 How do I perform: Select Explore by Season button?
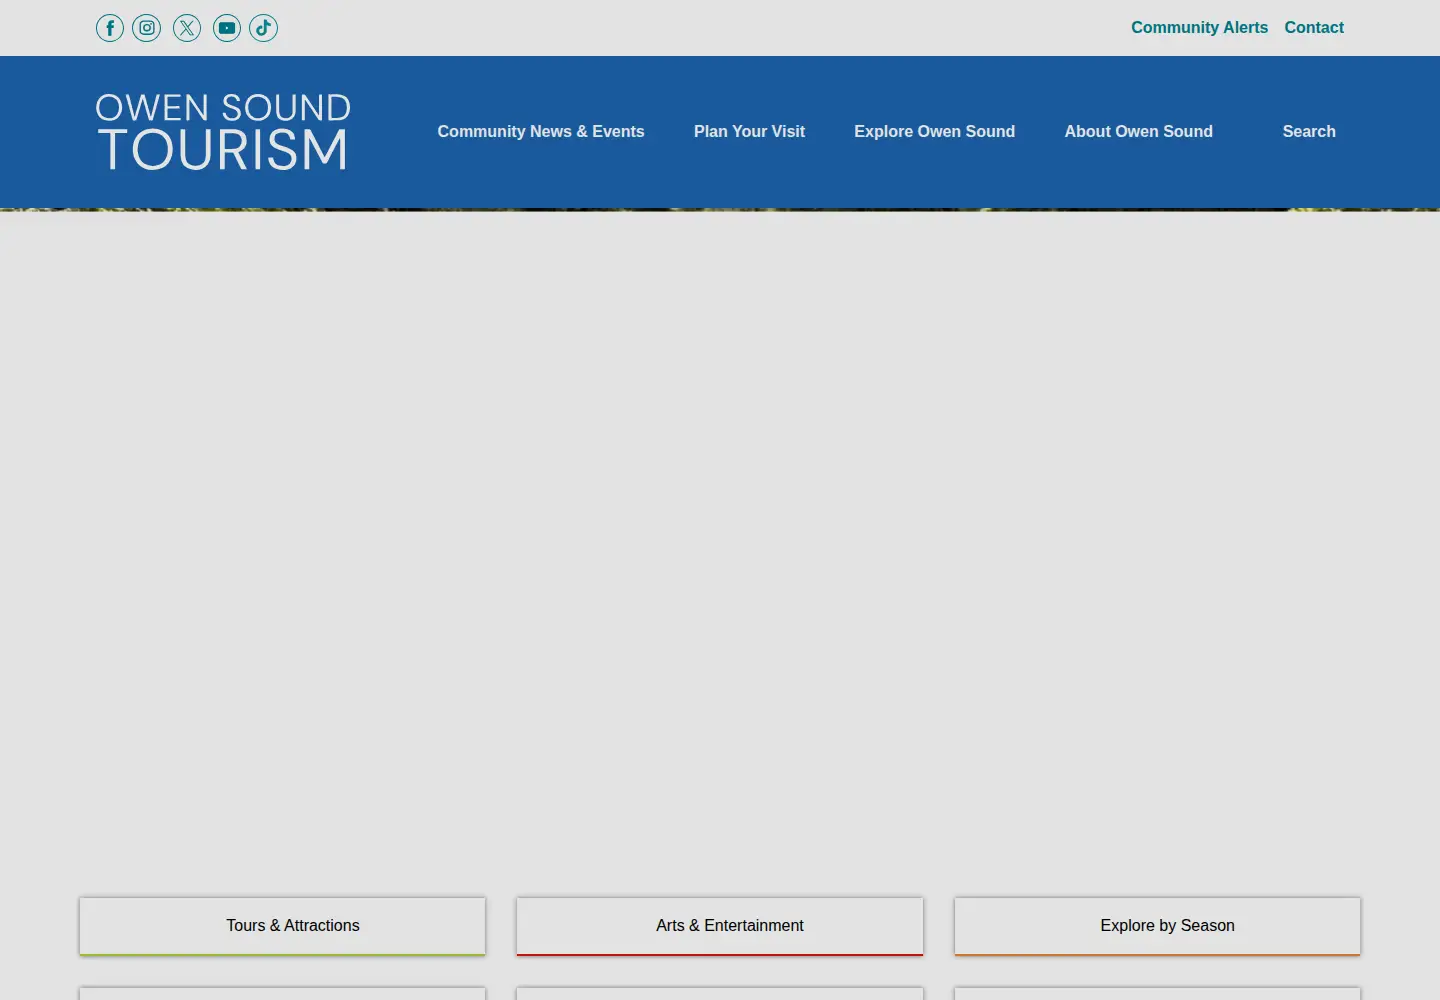point(1157,926)
